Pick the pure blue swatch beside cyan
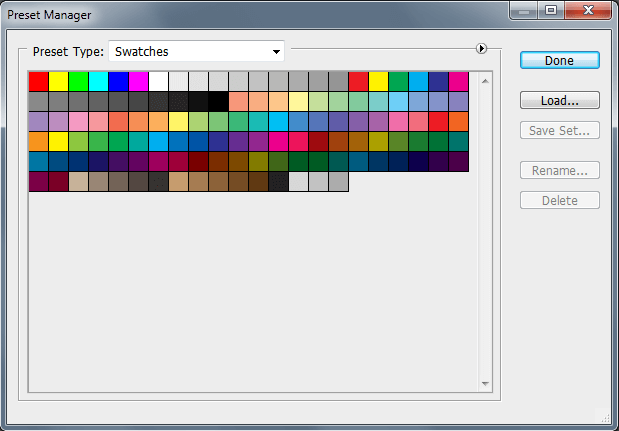Screen dimensions: 619x431 click(118, 81)
